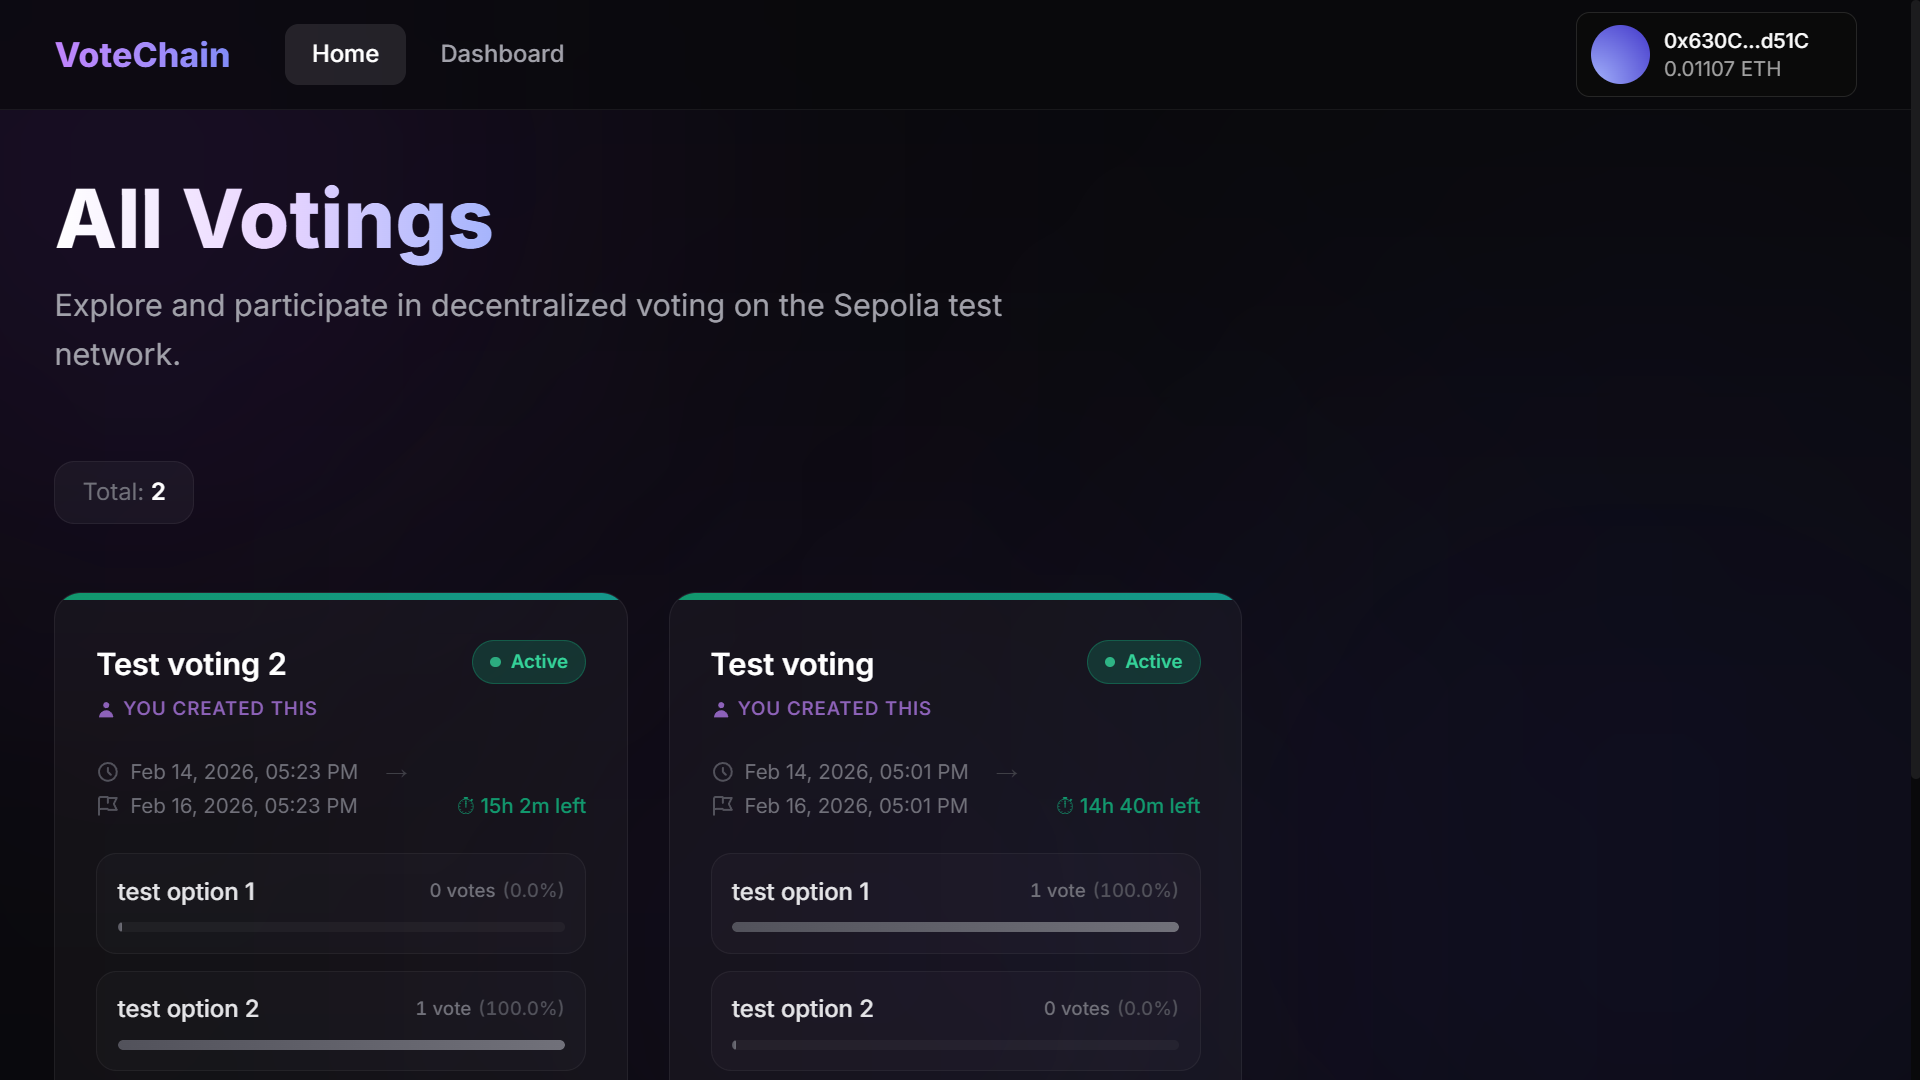Click the arrow between dates on Test voting 2
Viewport: 1920px width, 1080px height.
396,772
